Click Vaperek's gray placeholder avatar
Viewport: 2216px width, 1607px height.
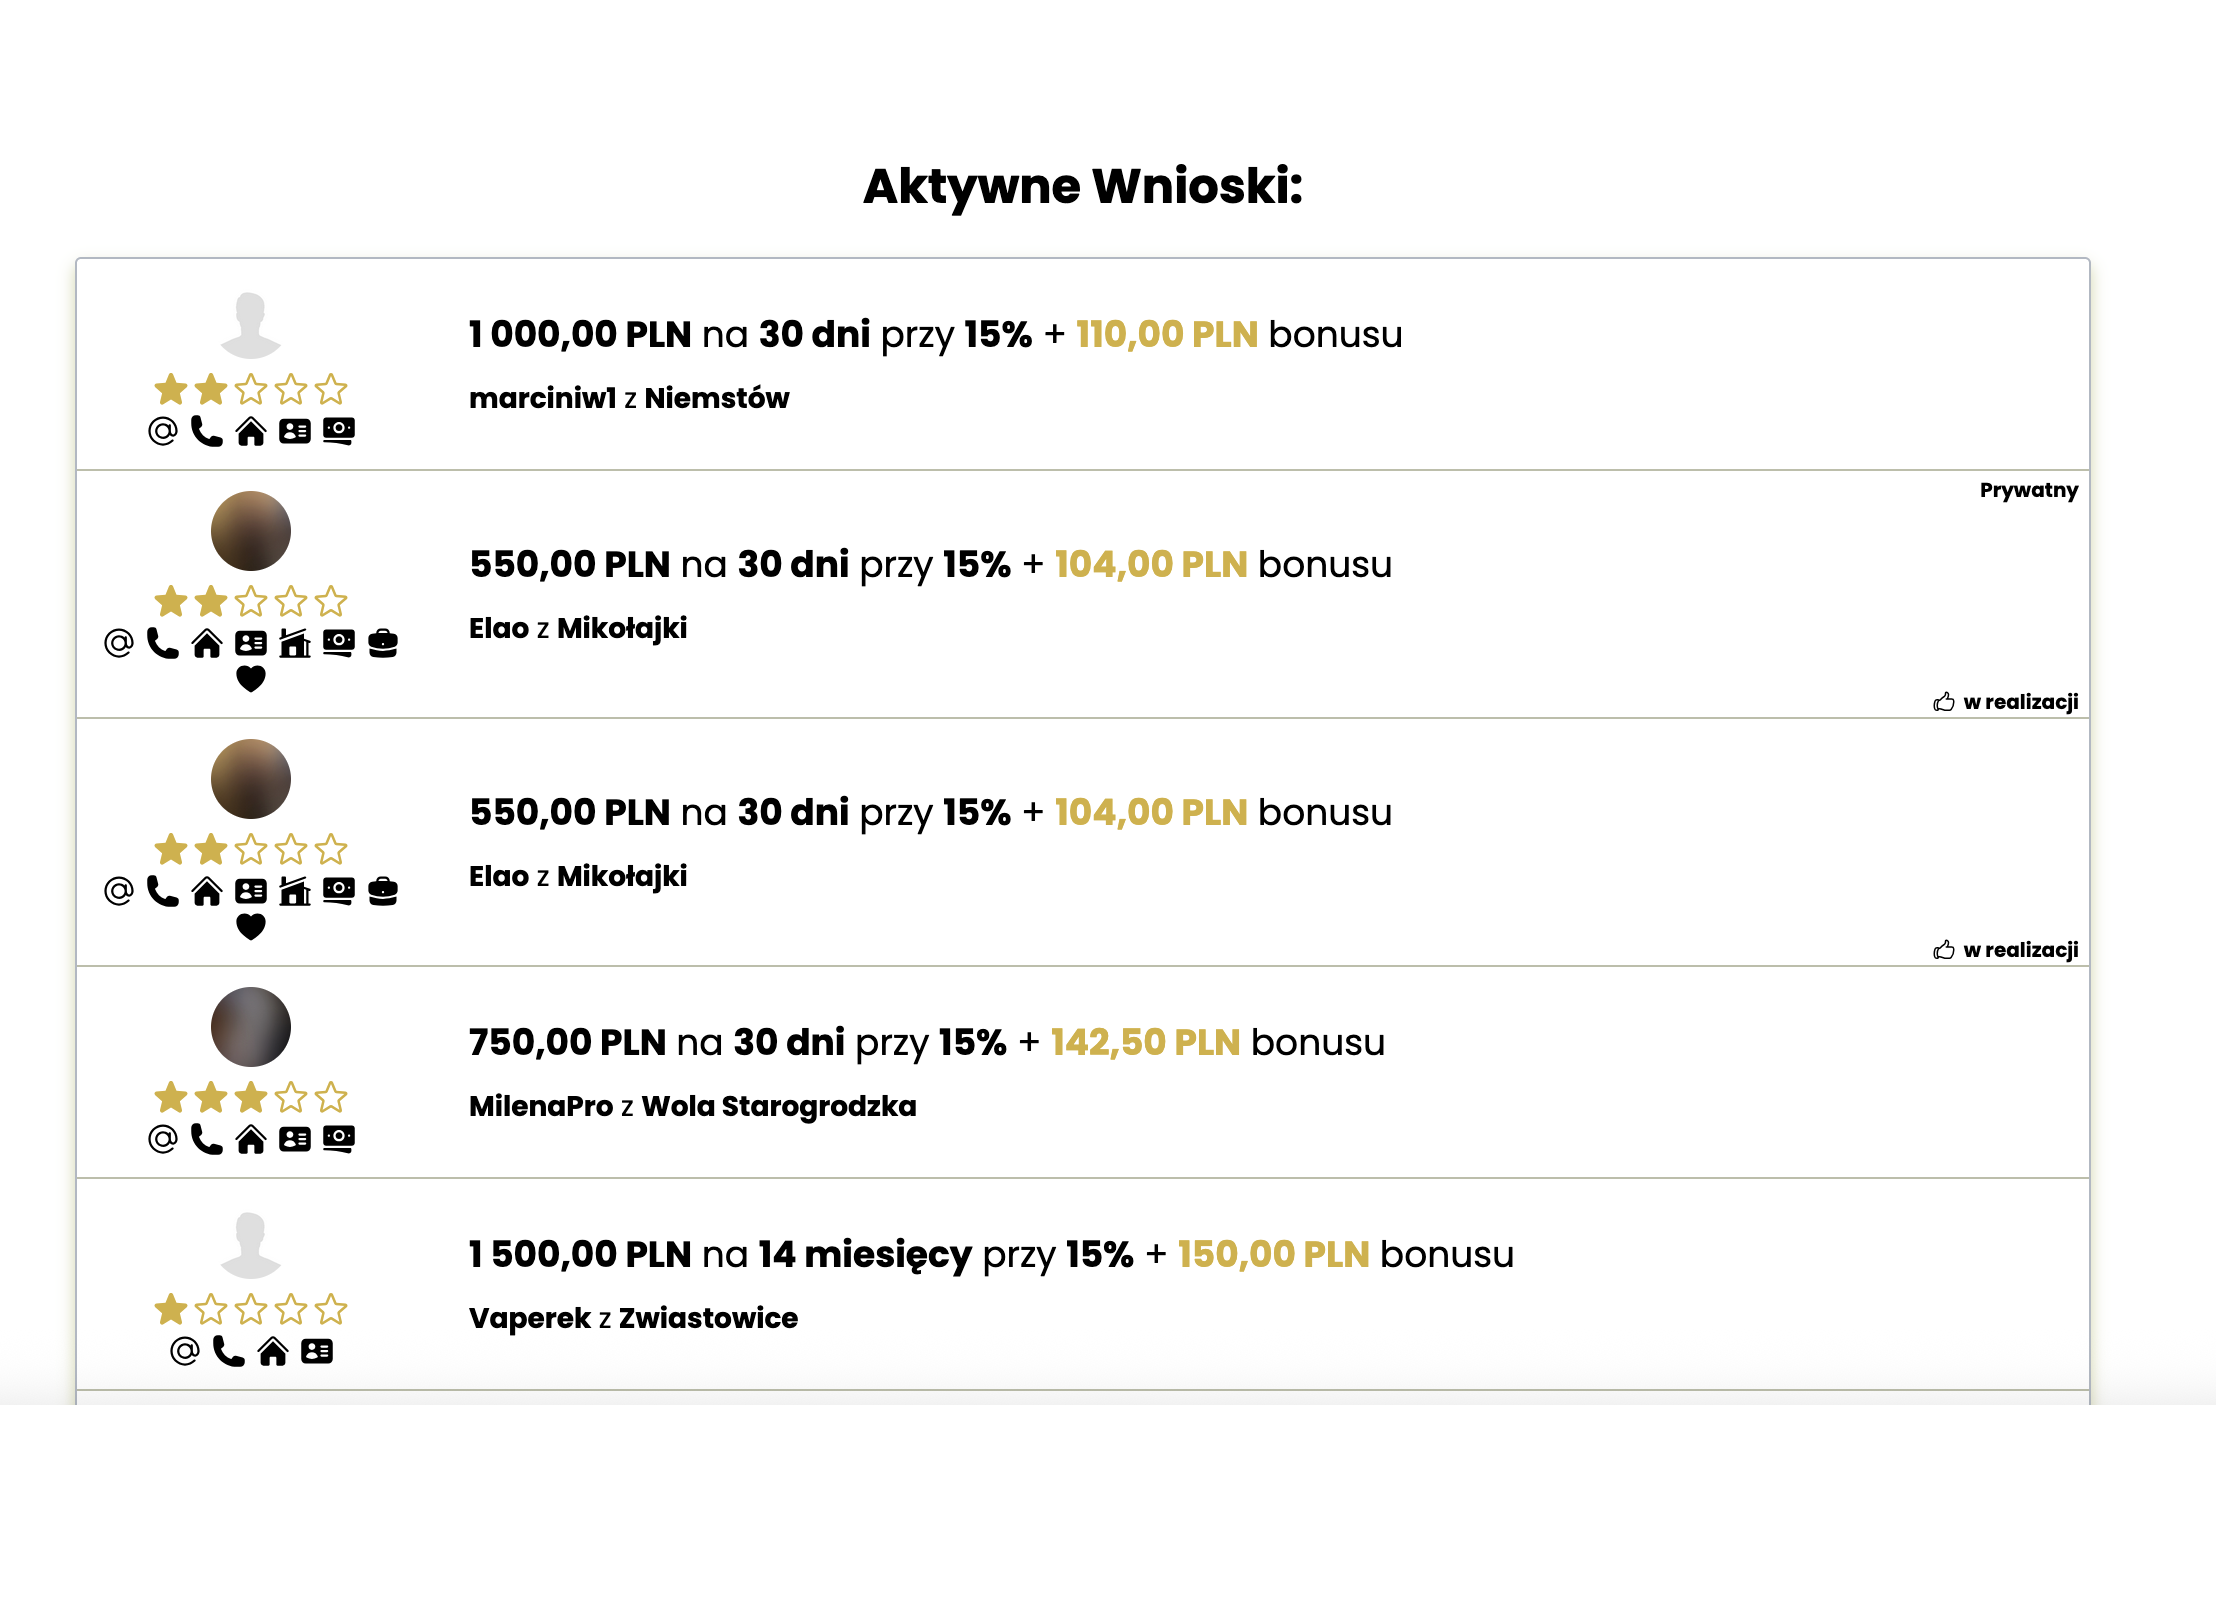(250, 1243)
